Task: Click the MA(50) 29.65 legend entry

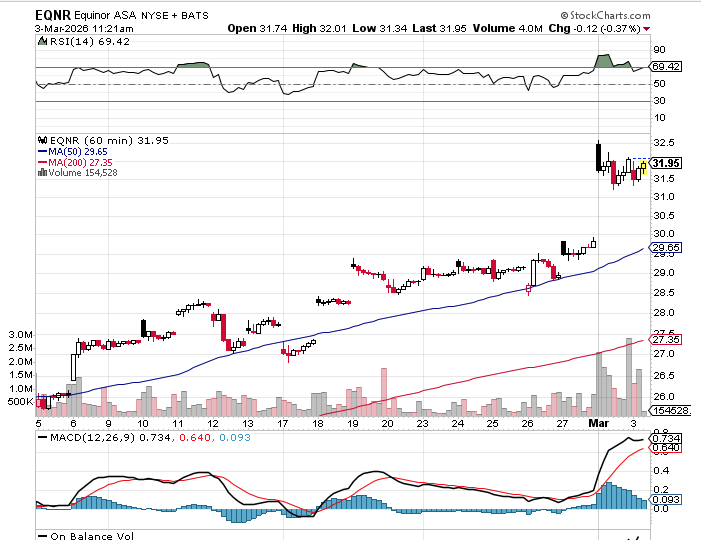Action: click(x=73, y=152)
